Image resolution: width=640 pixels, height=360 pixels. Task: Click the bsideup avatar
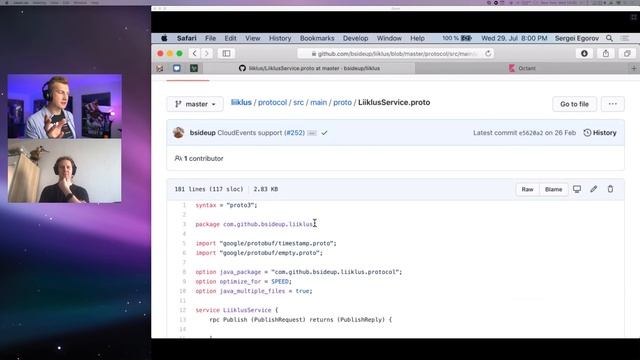178,133
